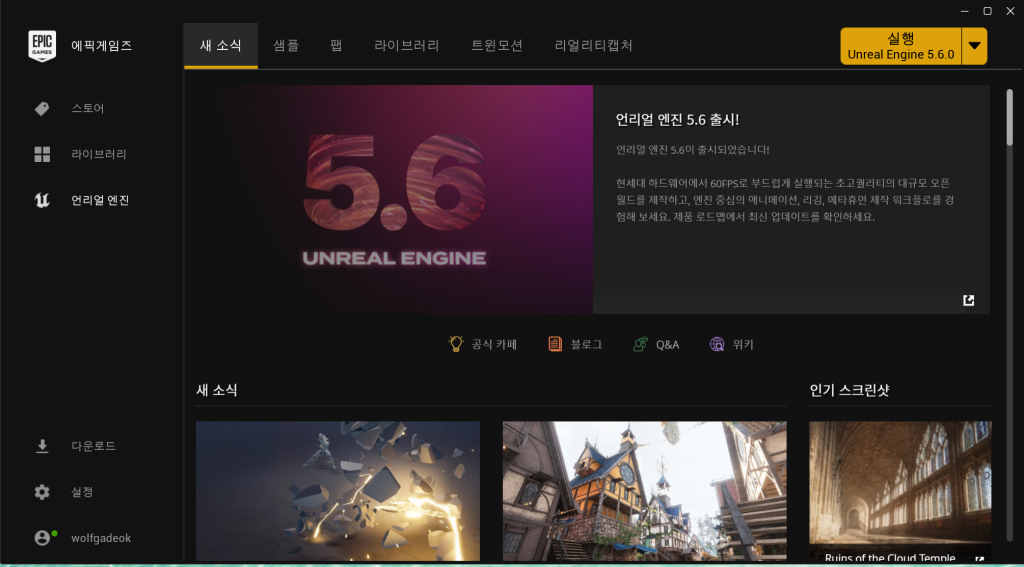Click the 새 소식 section heading
This screenshot has height=567, width=1024.
216,391
